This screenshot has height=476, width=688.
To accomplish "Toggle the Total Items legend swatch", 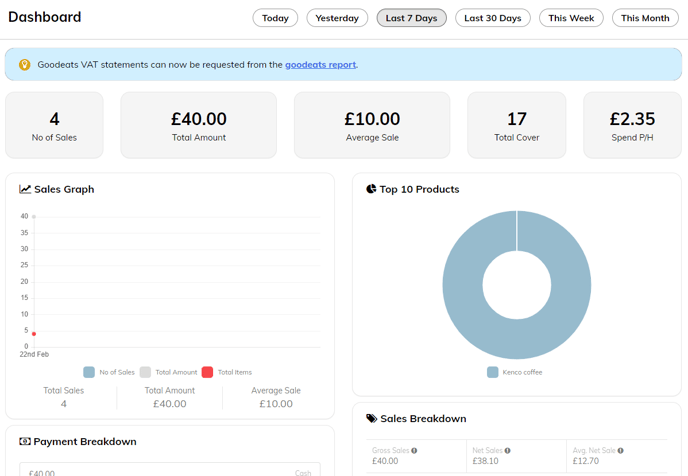I will 208,372.
